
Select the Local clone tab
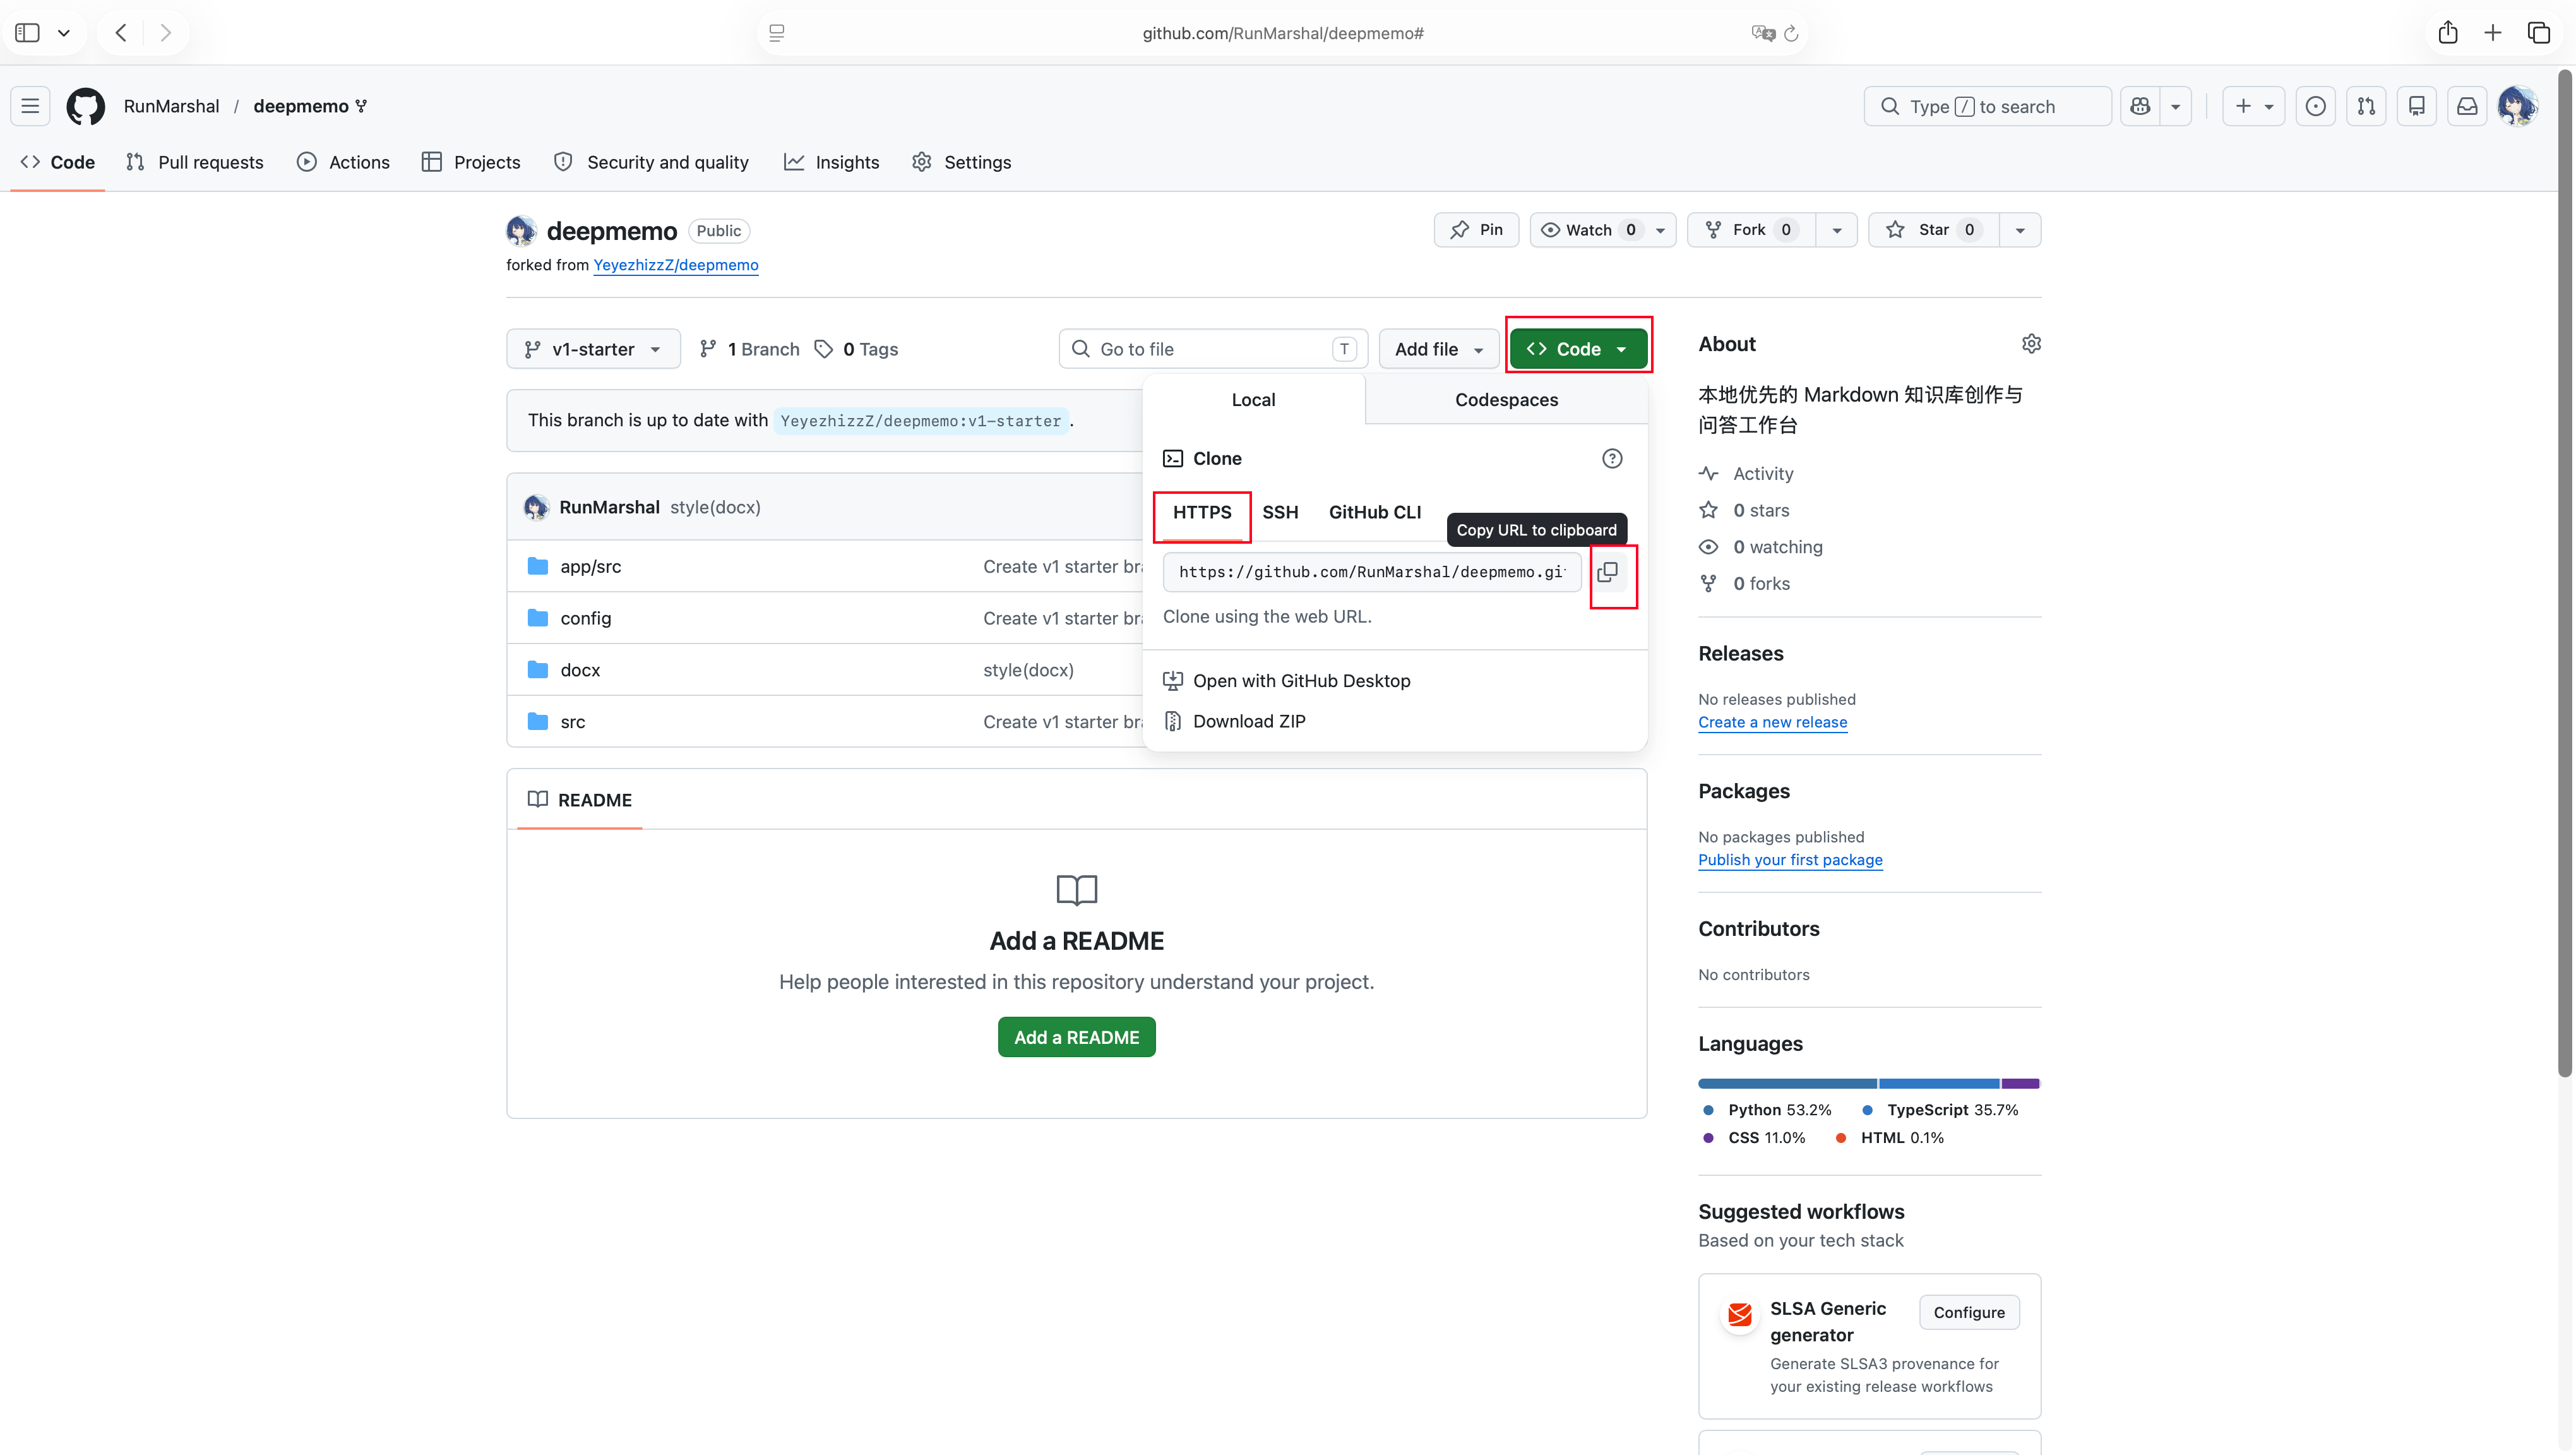(1253, 400)
